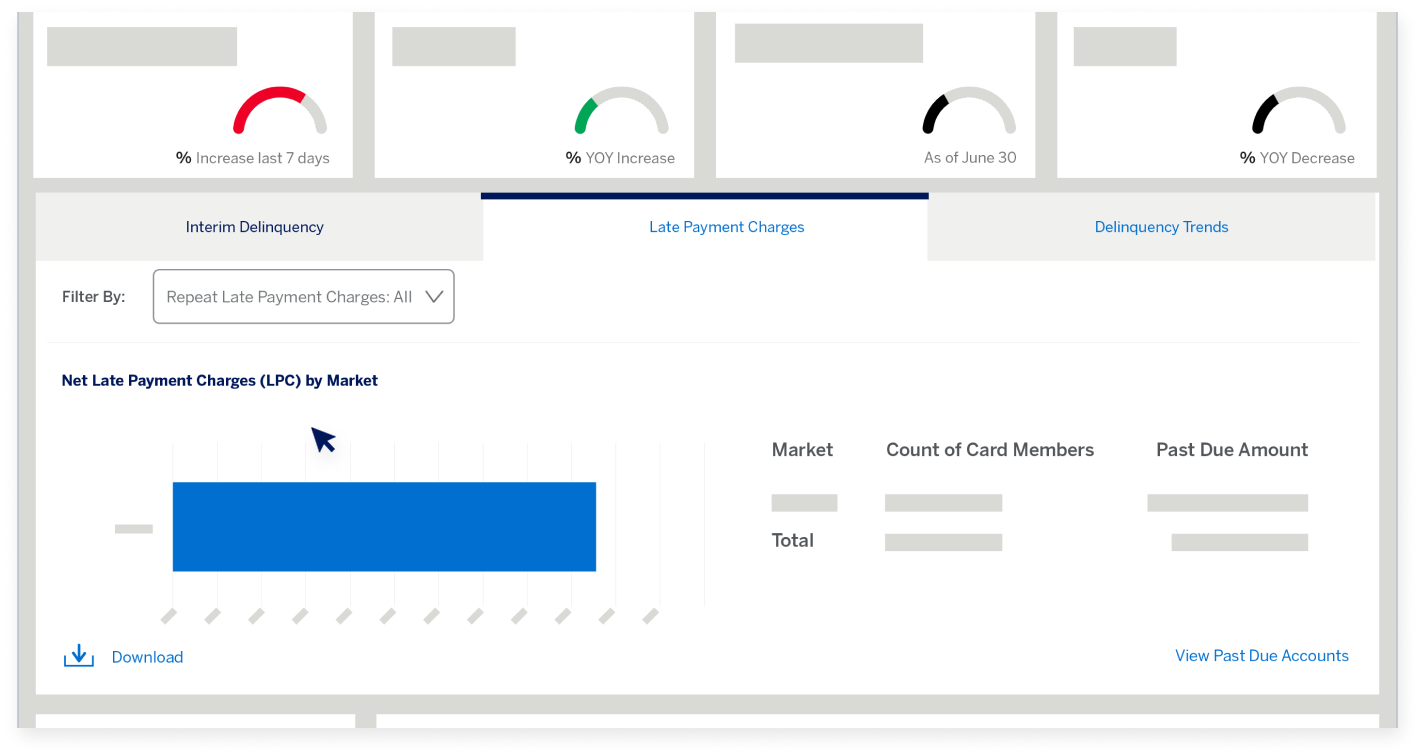Click the 'Net Late Payment Charges (LPC) by Market' title
The width and height of the screenshot is (1421, 756).
220,380
